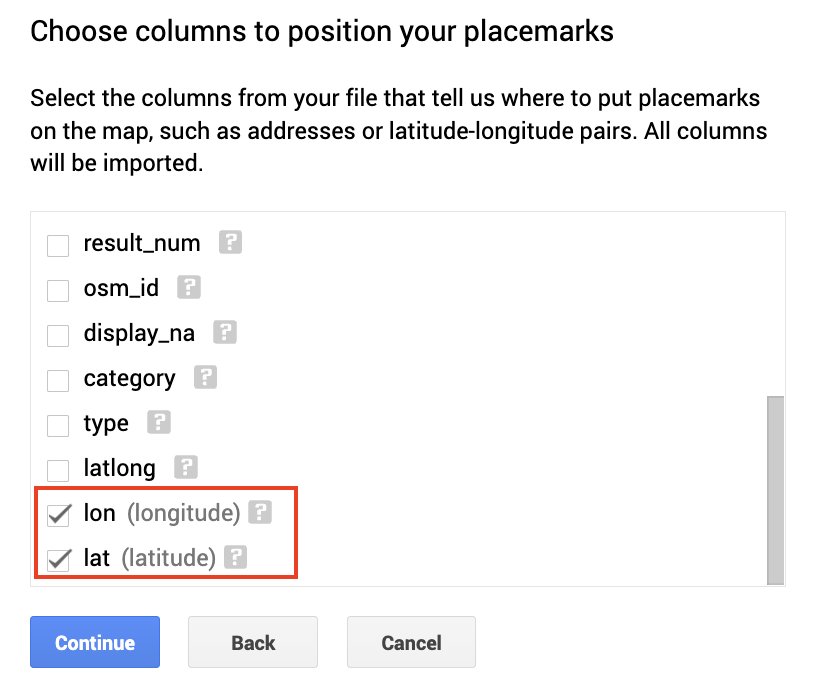Click the question mark next to type
Viewport: 828px width, 690px height.
(x=158, y=422)
